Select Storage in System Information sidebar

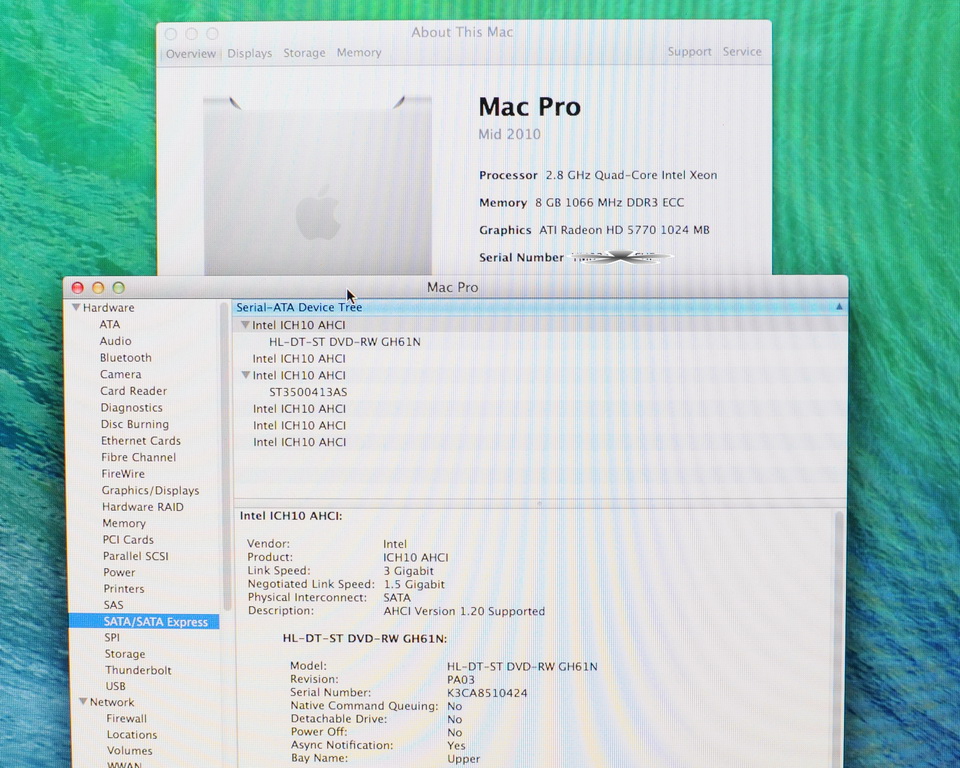tap(125, 654)
